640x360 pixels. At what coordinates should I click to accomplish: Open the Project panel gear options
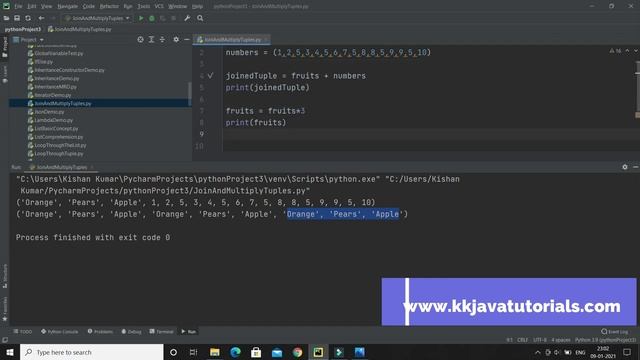(176, 40)
